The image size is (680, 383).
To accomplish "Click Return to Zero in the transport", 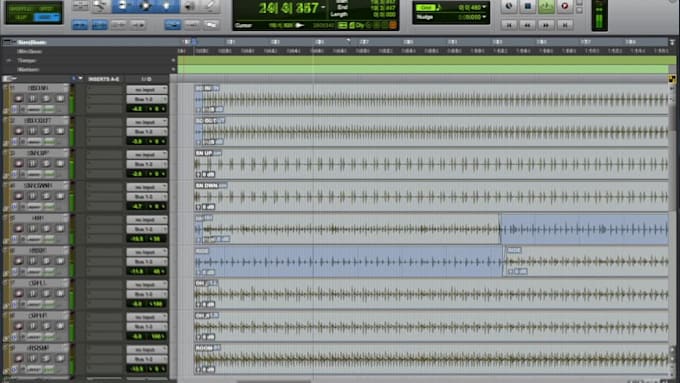I will (509, 25).
